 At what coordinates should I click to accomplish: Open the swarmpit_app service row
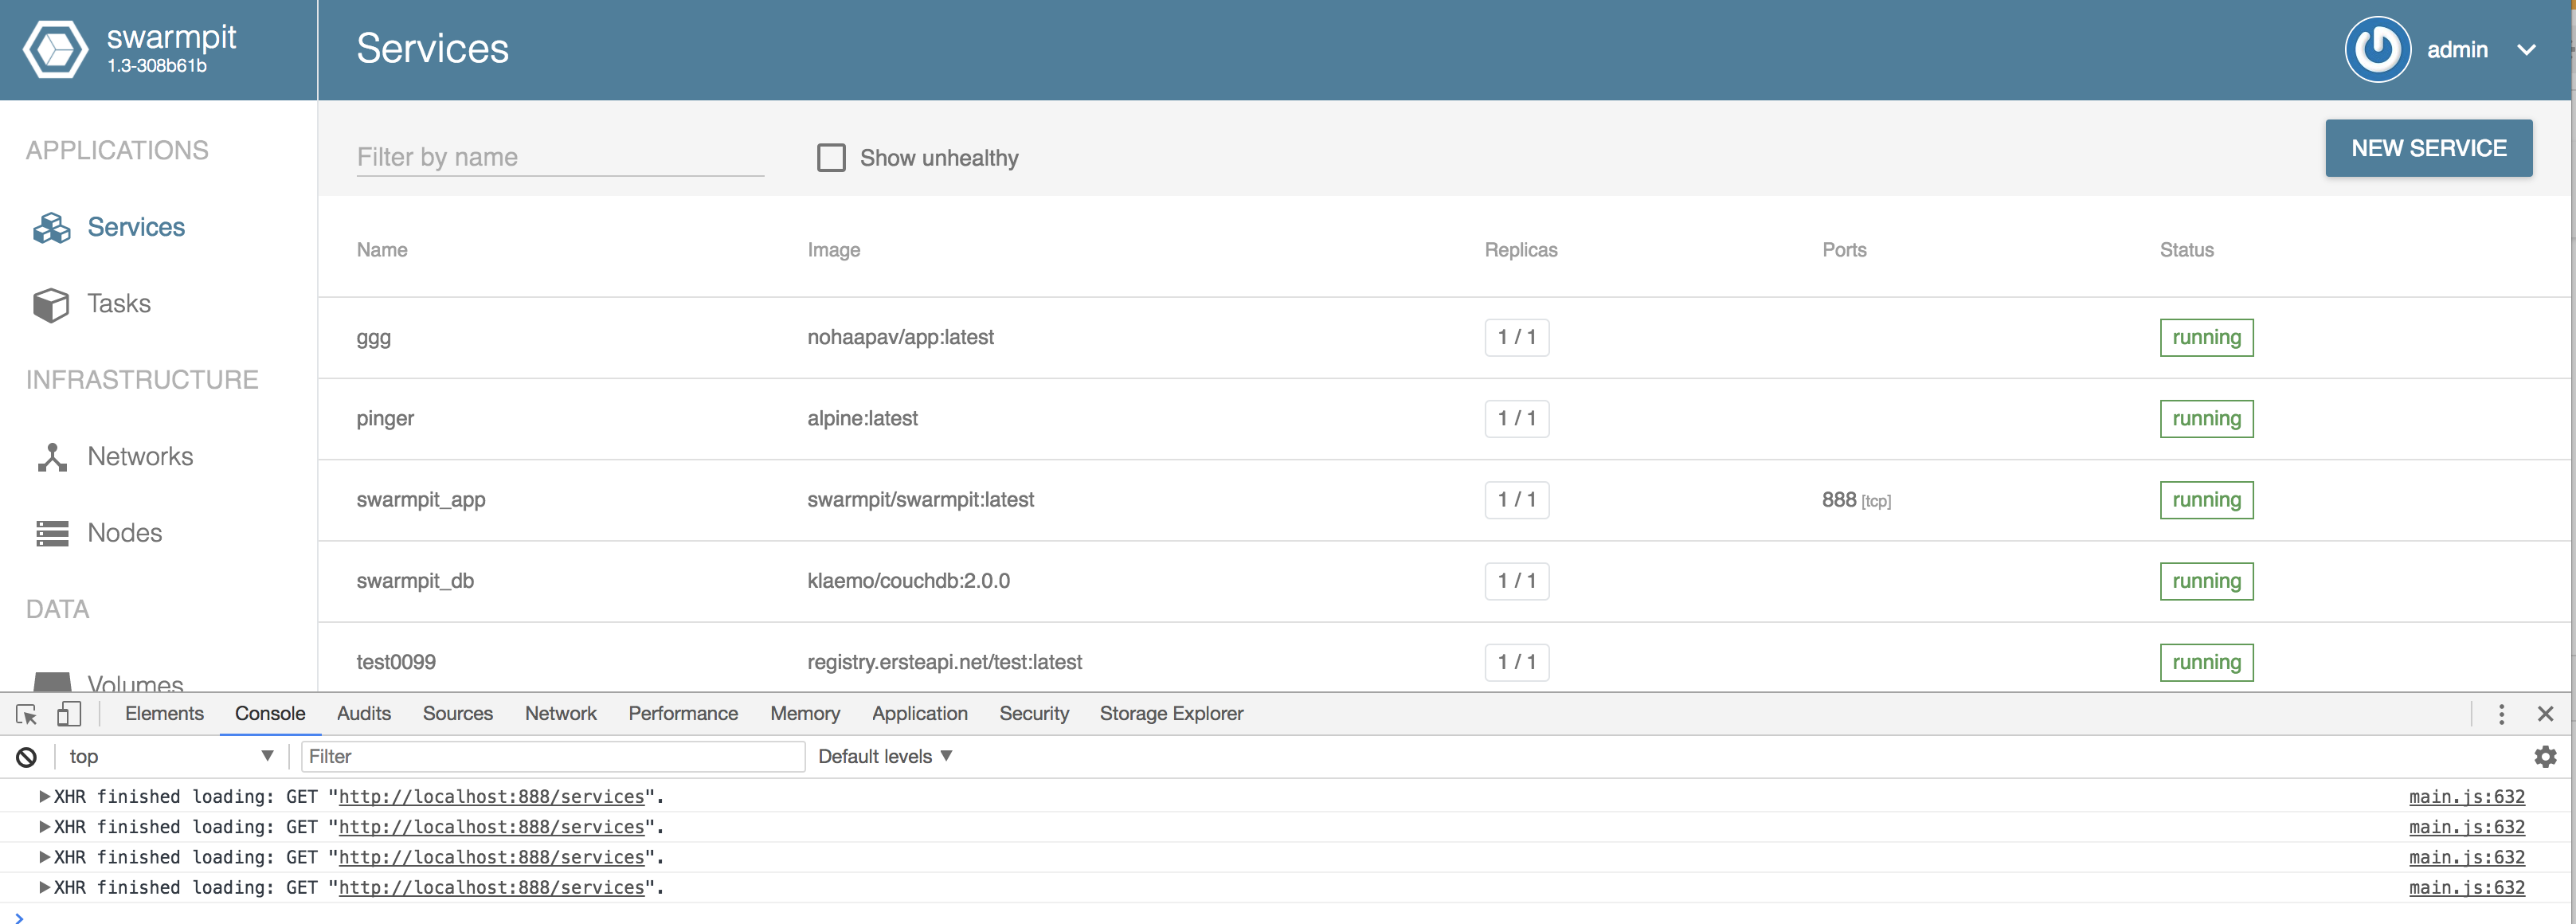(1445, 500)
